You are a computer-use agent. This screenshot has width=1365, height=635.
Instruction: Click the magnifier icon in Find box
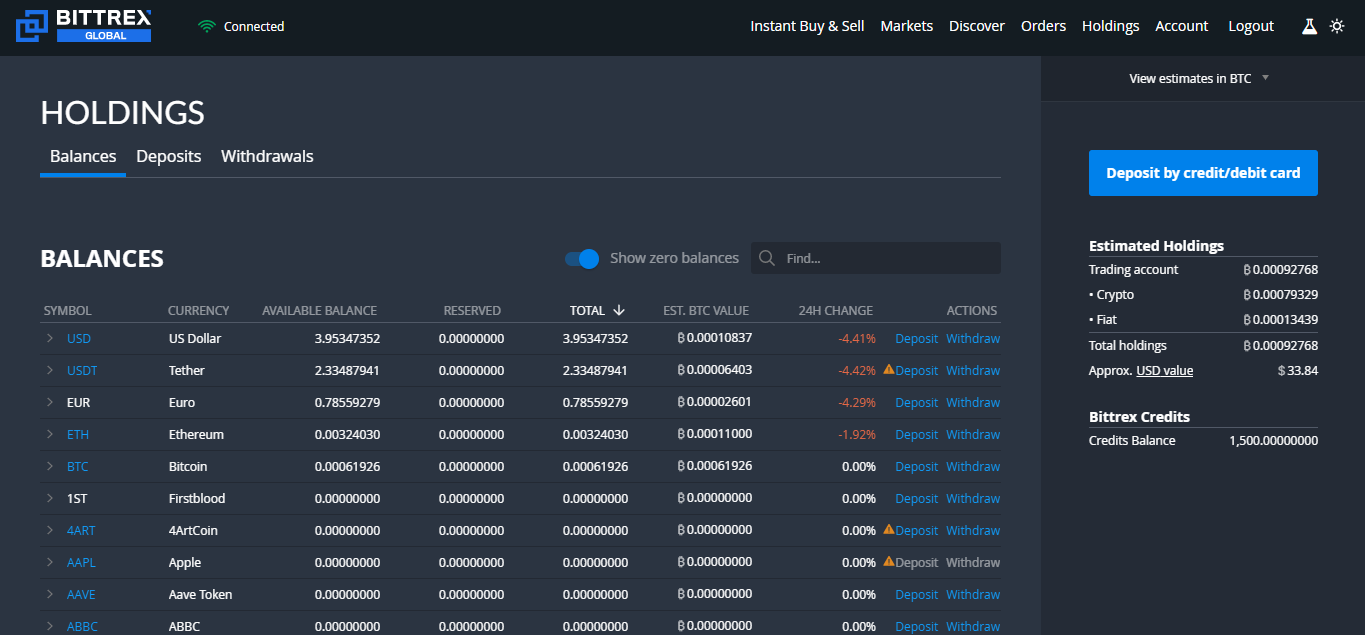pyautogui.click(x=767, y=258)
